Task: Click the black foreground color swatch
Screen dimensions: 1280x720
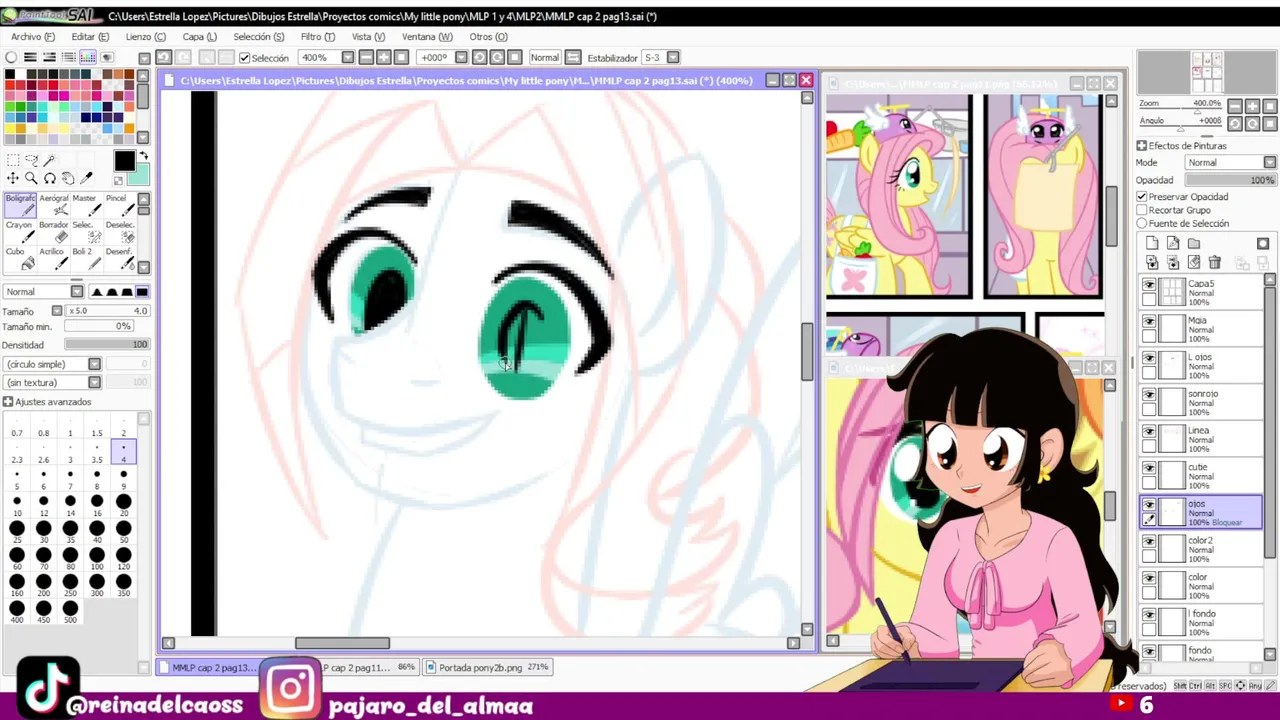Action: point(124,161)
